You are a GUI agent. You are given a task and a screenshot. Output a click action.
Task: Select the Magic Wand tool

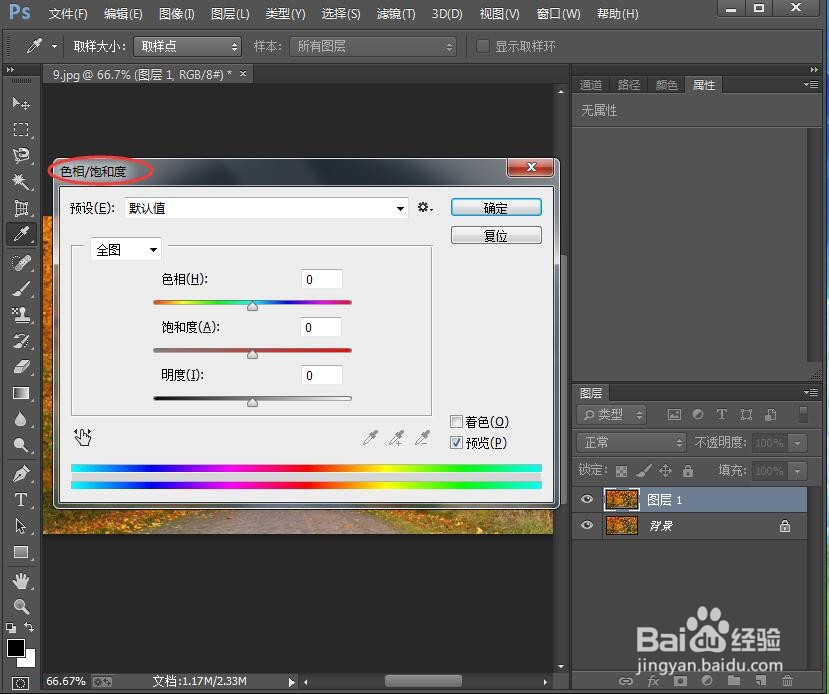click(x=21, y=182)
